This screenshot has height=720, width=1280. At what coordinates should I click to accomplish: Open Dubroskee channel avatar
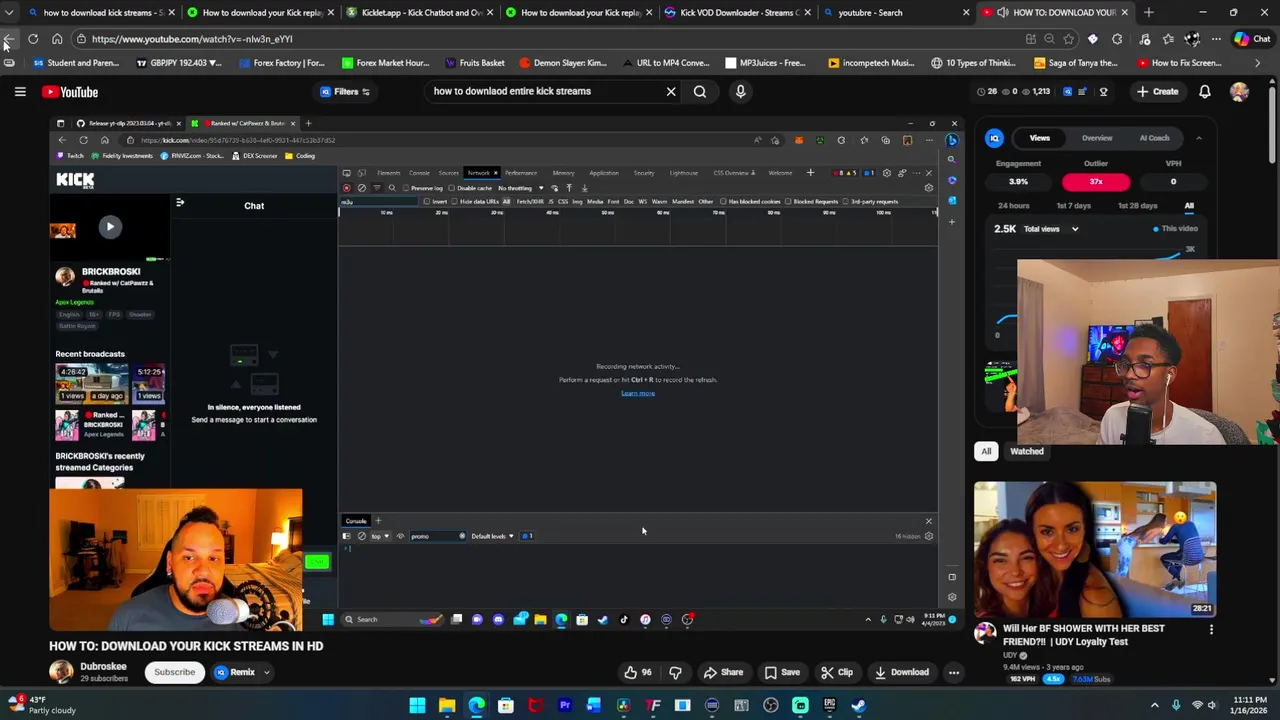click(62, 672)
